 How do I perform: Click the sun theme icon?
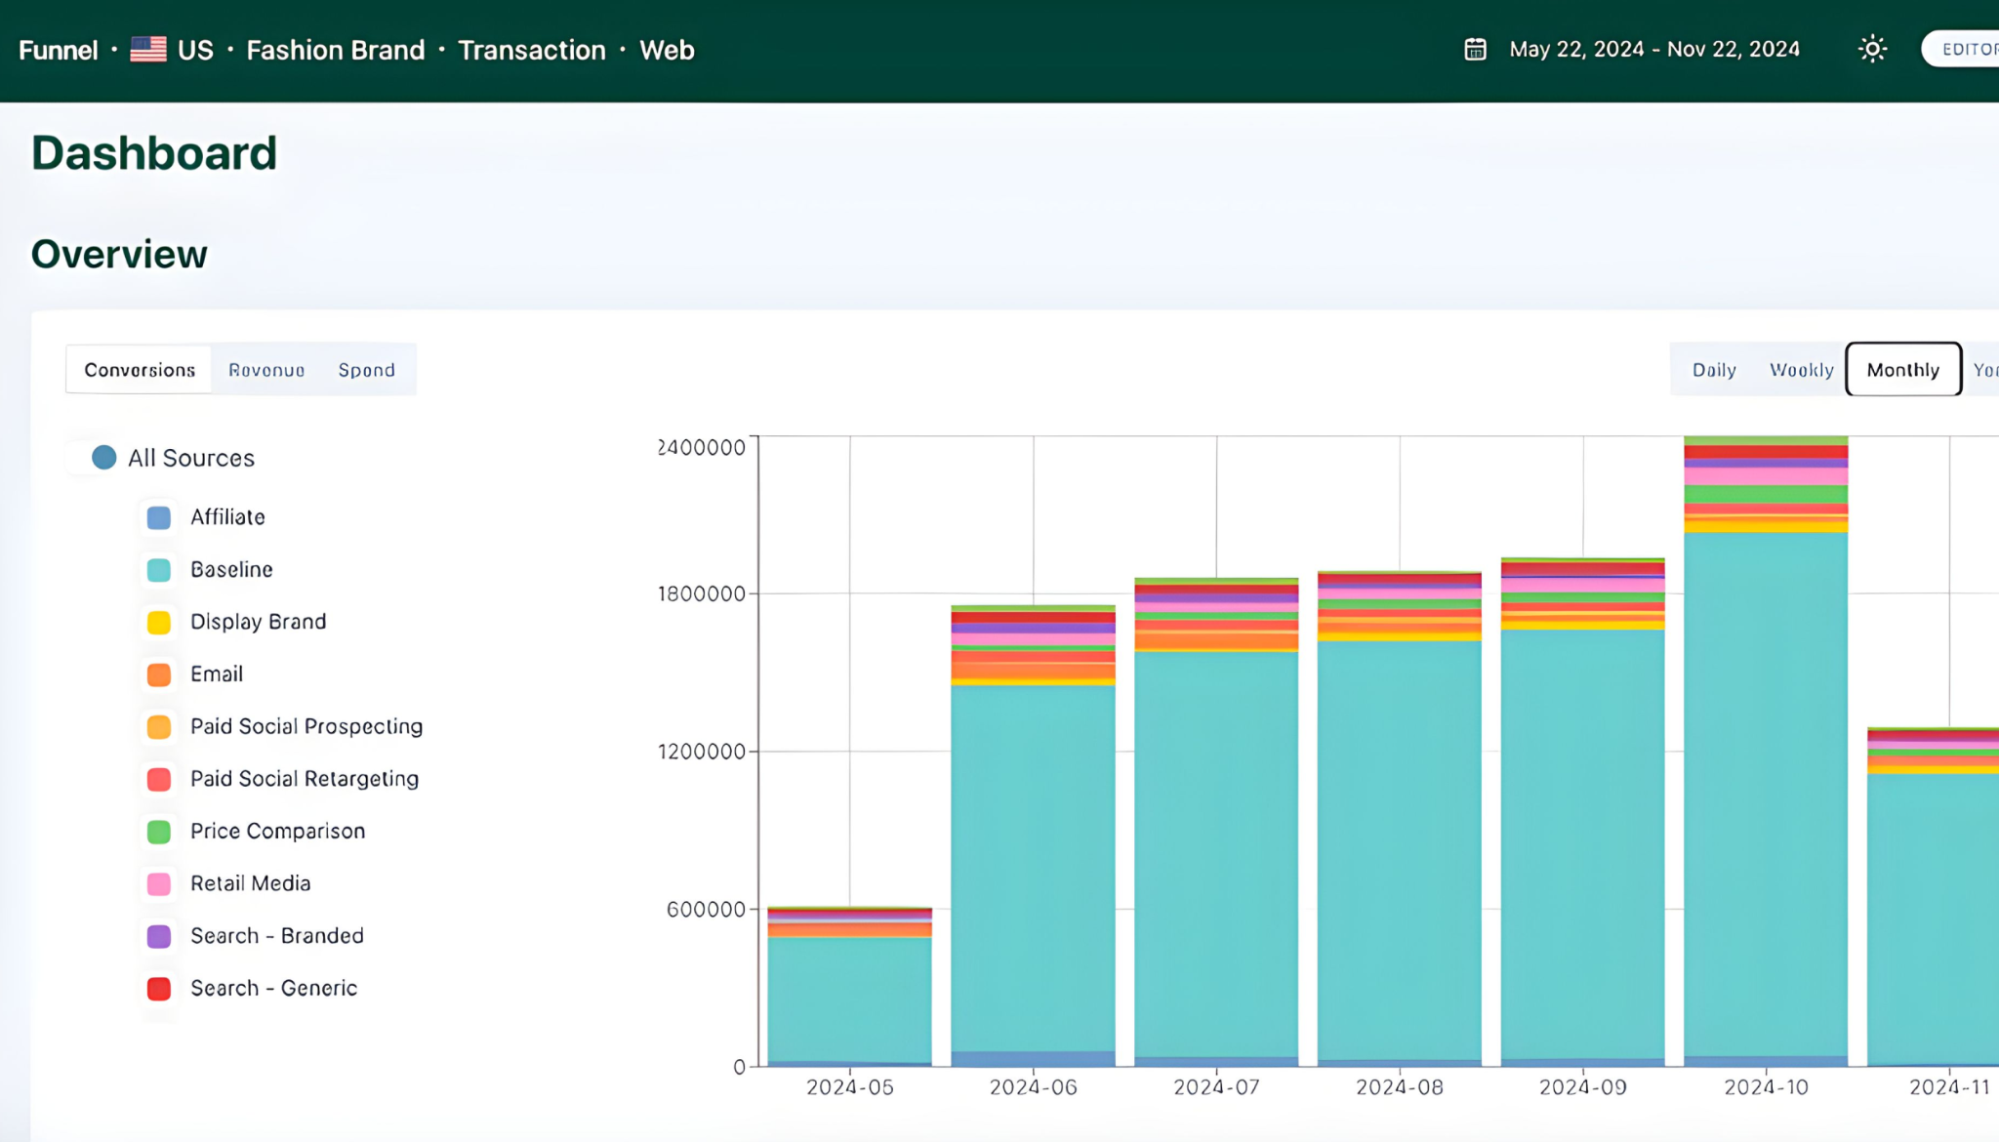[1871, 49]
